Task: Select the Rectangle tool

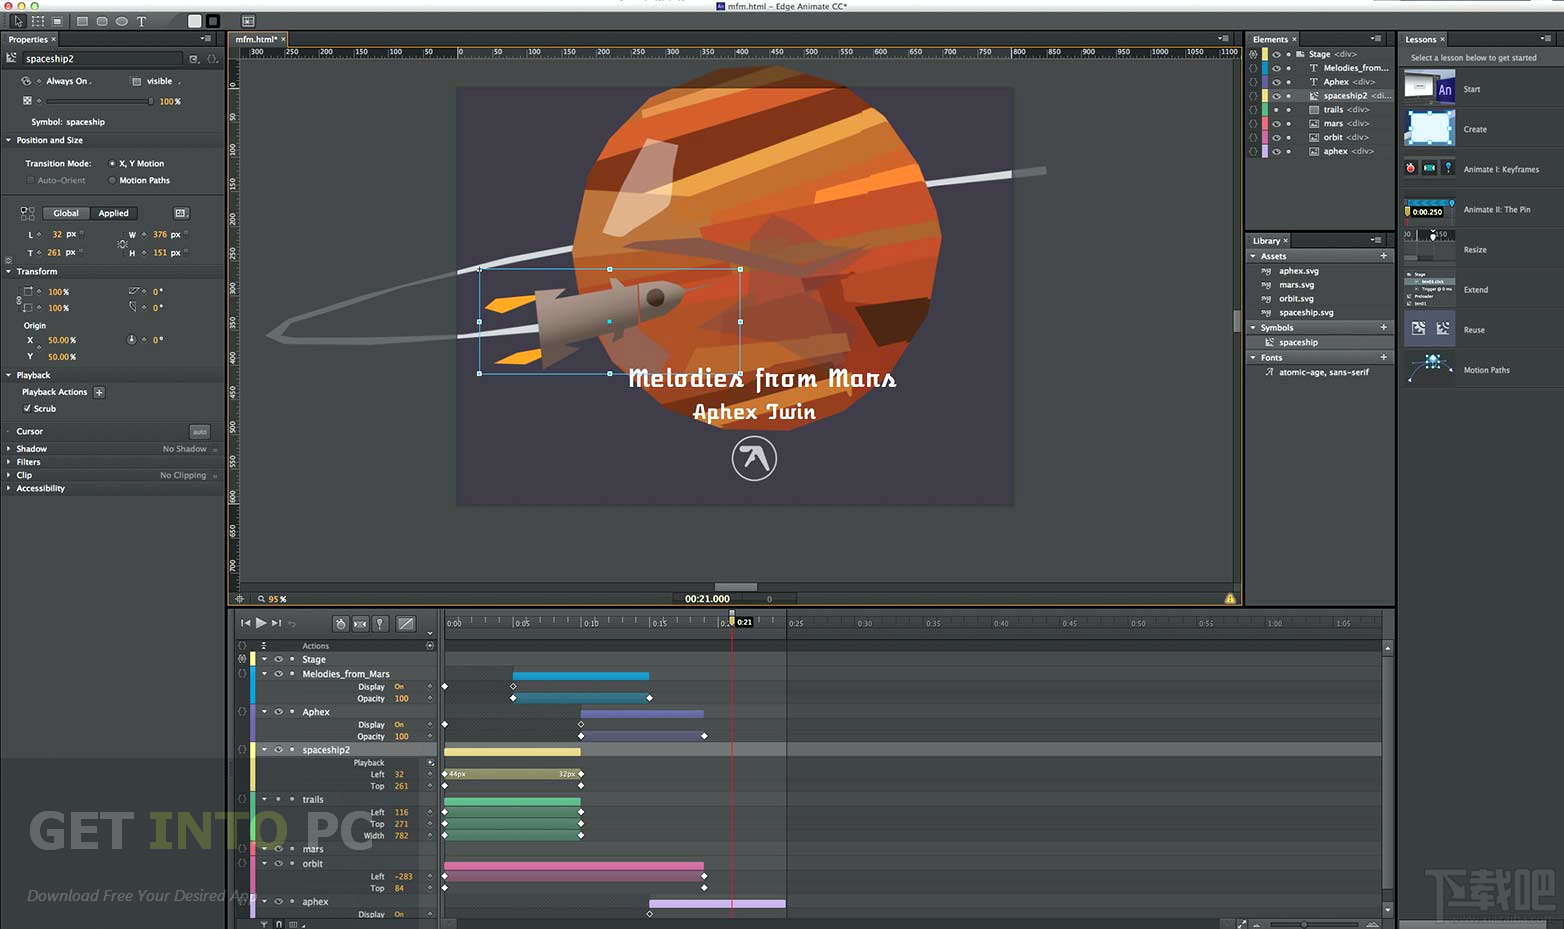Action: point(83,21)
